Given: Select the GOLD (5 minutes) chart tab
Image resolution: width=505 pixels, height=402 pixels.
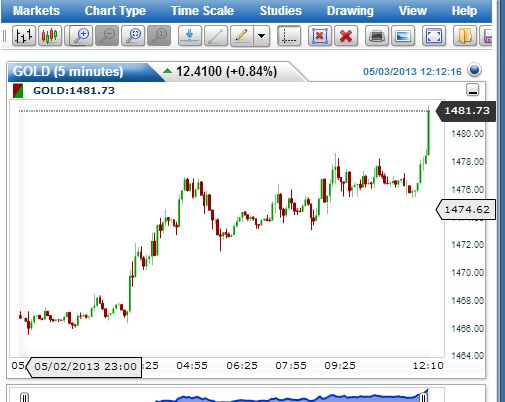Looking at the screenshot, I should pos(68,71).
